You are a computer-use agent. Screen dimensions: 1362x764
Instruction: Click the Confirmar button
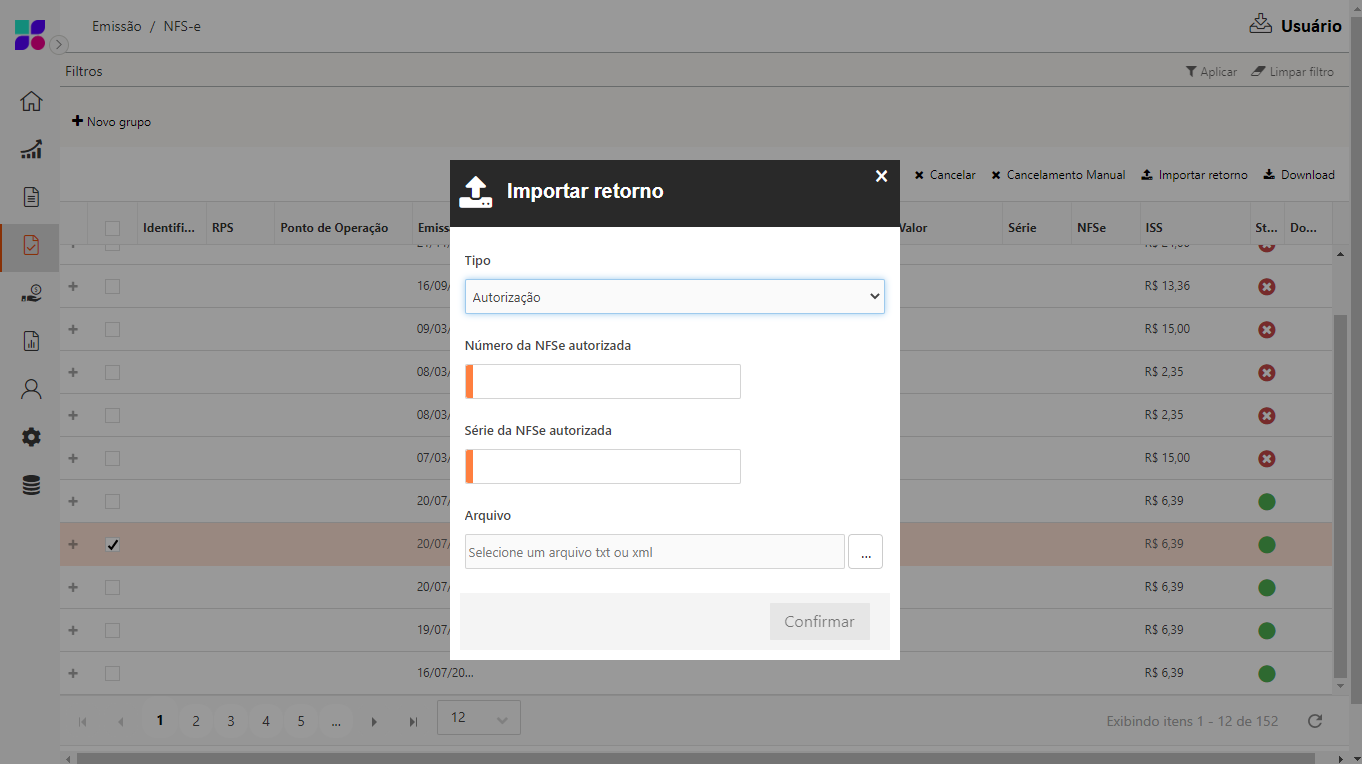pos(819,622)
